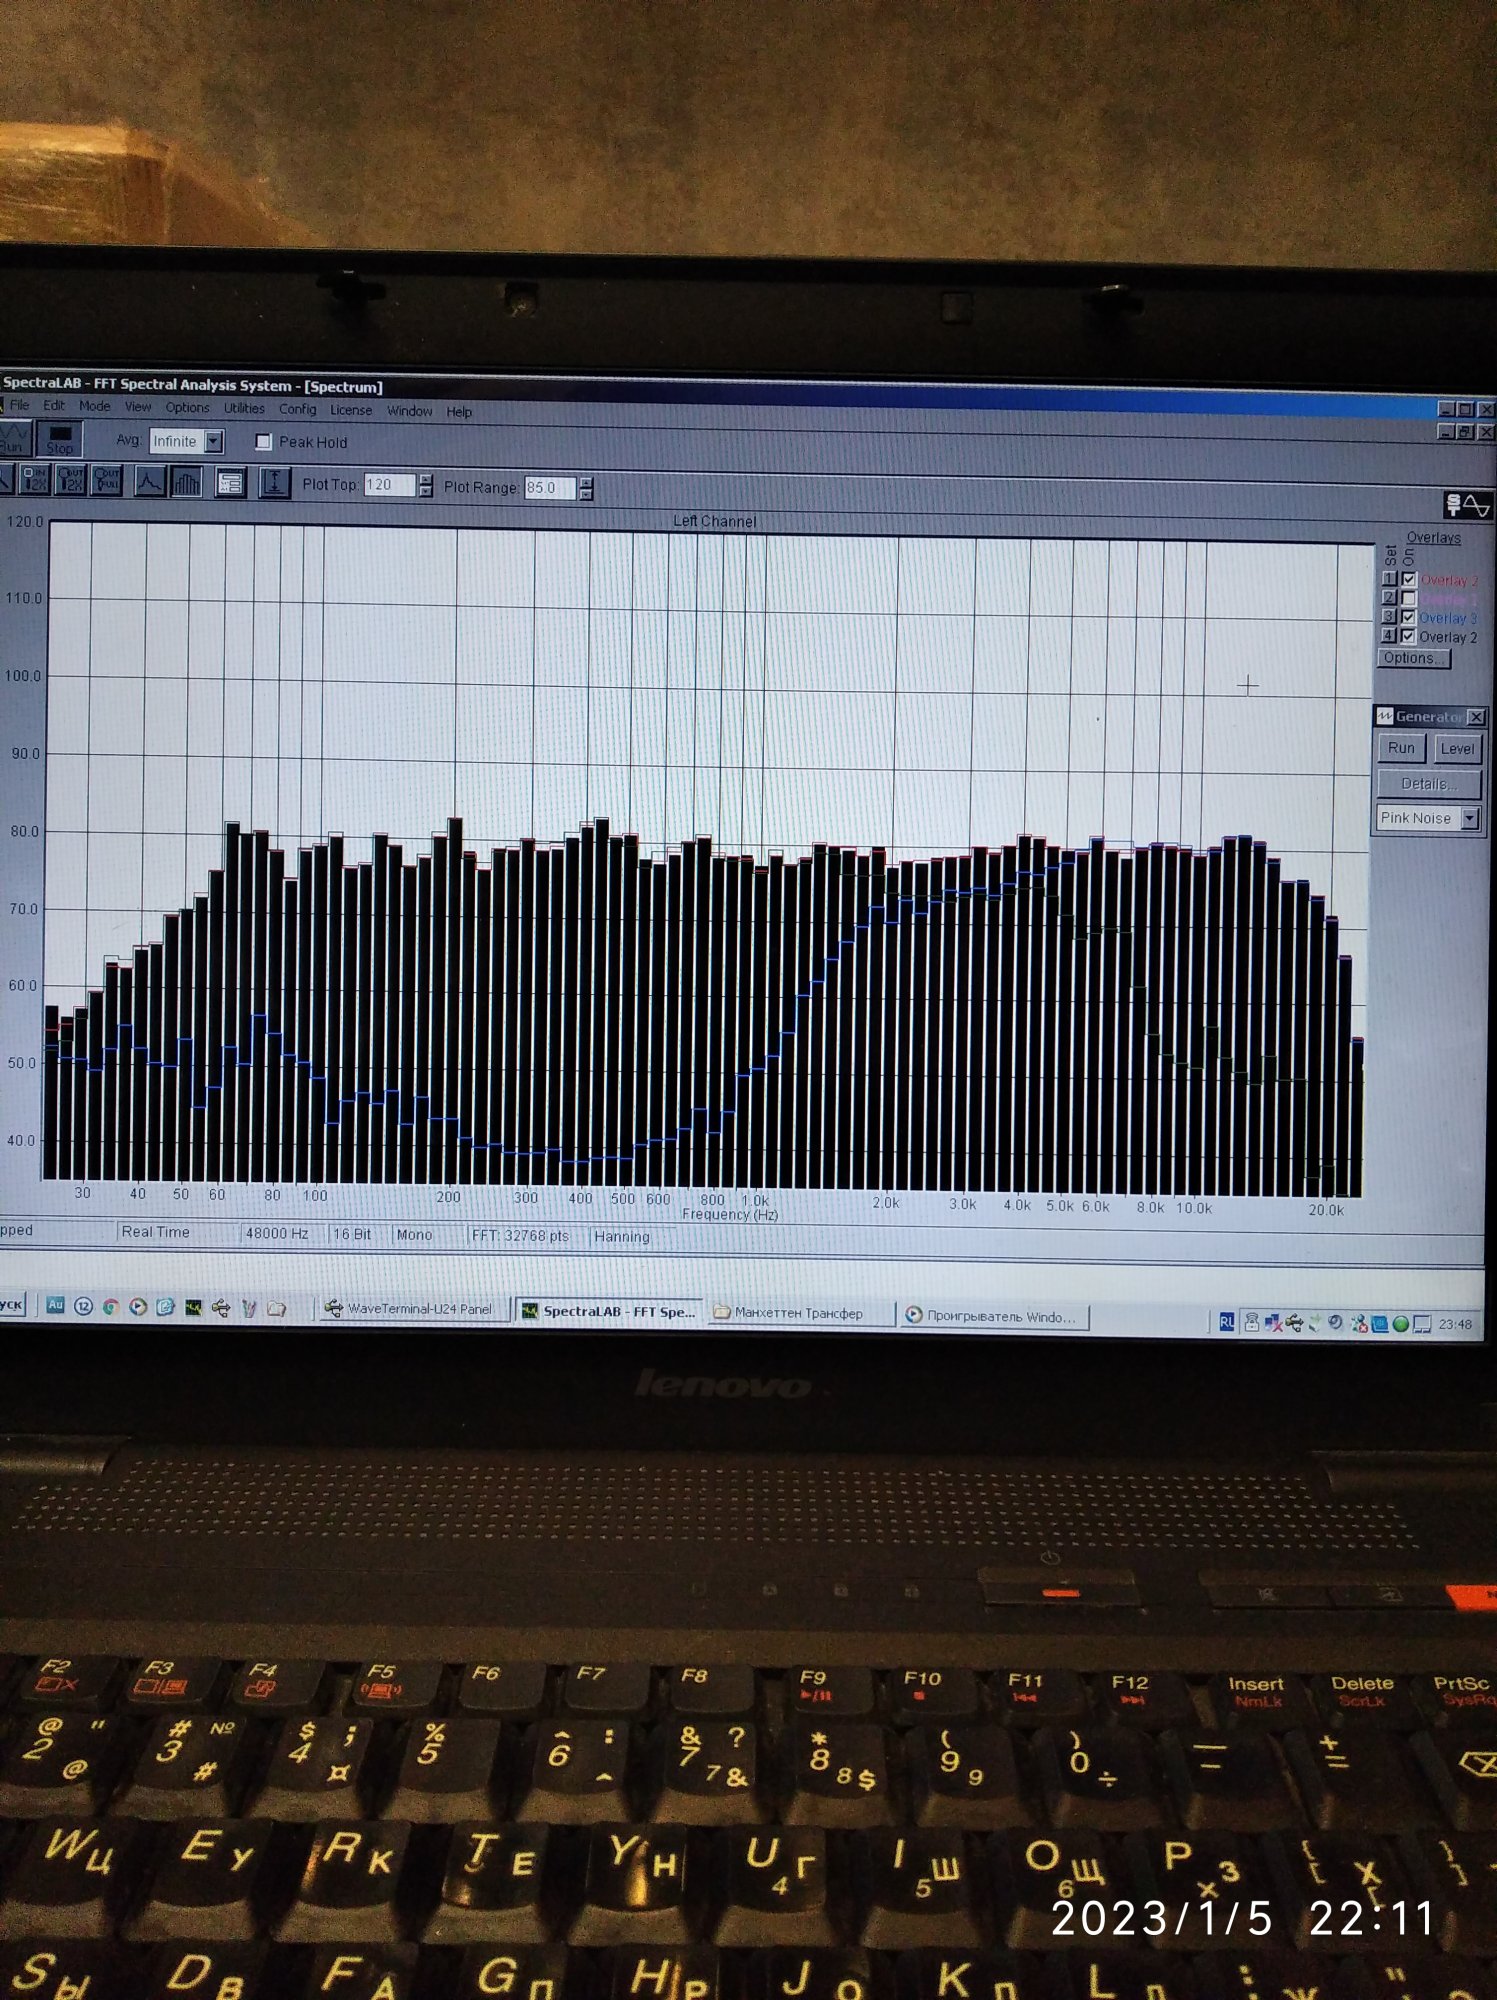The image size is (1497, 2000).
Task: Click Details... in the Generator panel
Action: point(1428,783)
